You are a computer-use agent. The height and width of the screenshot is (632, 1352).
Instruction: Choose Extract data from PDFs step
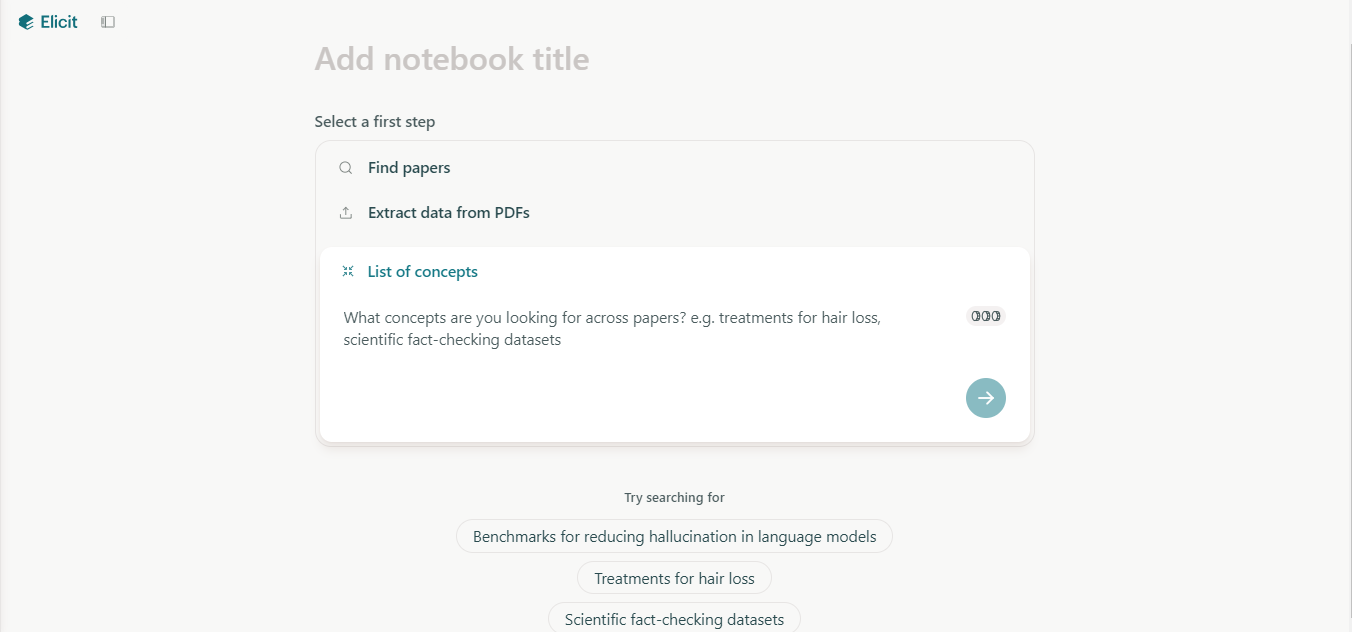[448, 213]
